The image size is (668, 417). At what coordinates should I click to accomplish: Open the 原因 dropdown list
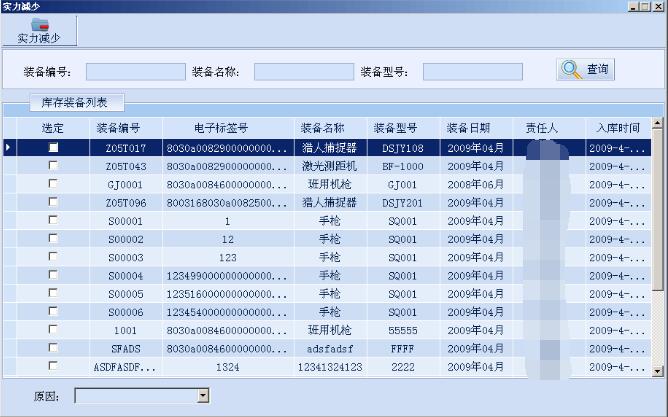pyautogui.click(x=203, y=396)
